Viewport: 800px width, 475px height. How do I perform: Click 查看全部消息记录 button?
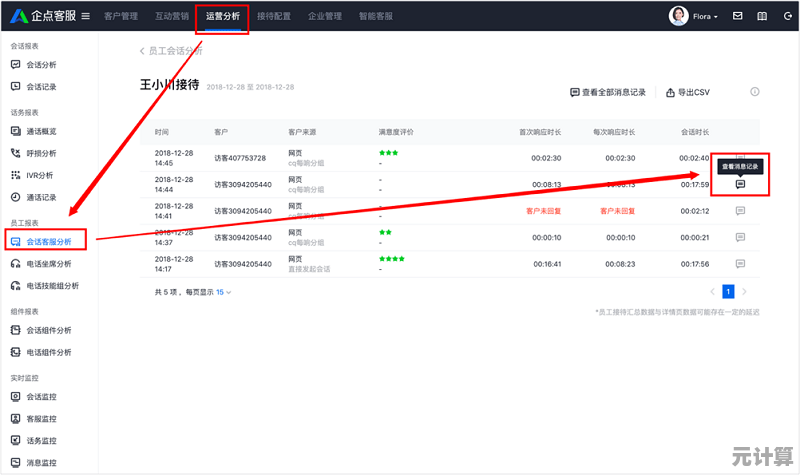coord(610,92)
